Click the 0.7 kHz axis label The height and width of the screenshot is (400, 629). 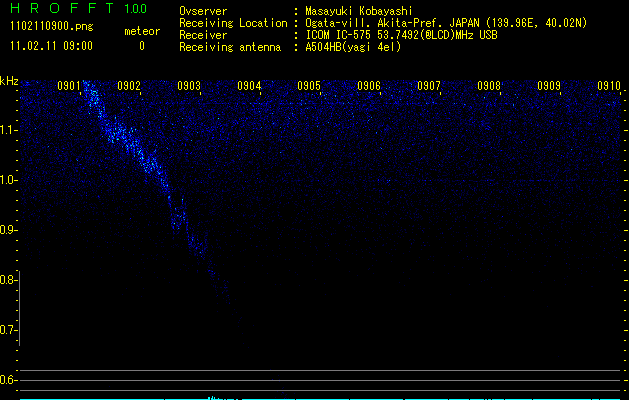pyautogui.click(x=8, y=330)
